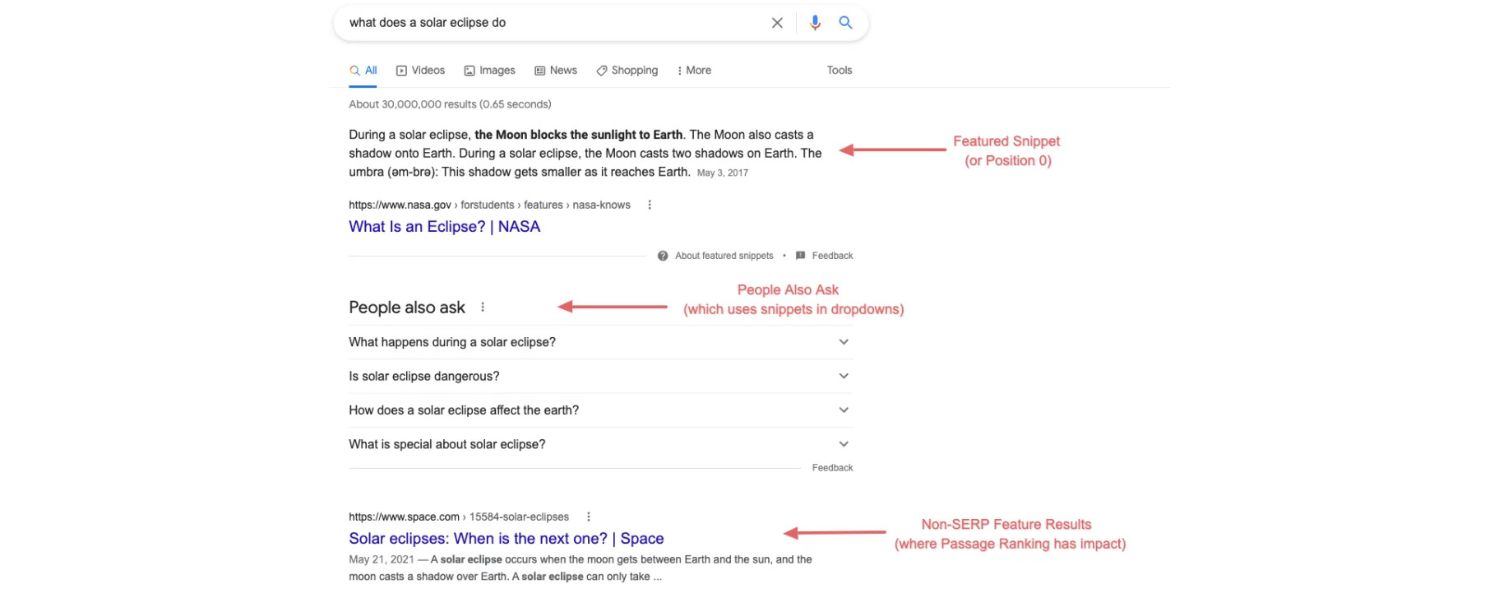Viewport: 1500px width, 600px height.
Task: Click the Feedback flag icon below the snippet
Action: coord(799,255)
